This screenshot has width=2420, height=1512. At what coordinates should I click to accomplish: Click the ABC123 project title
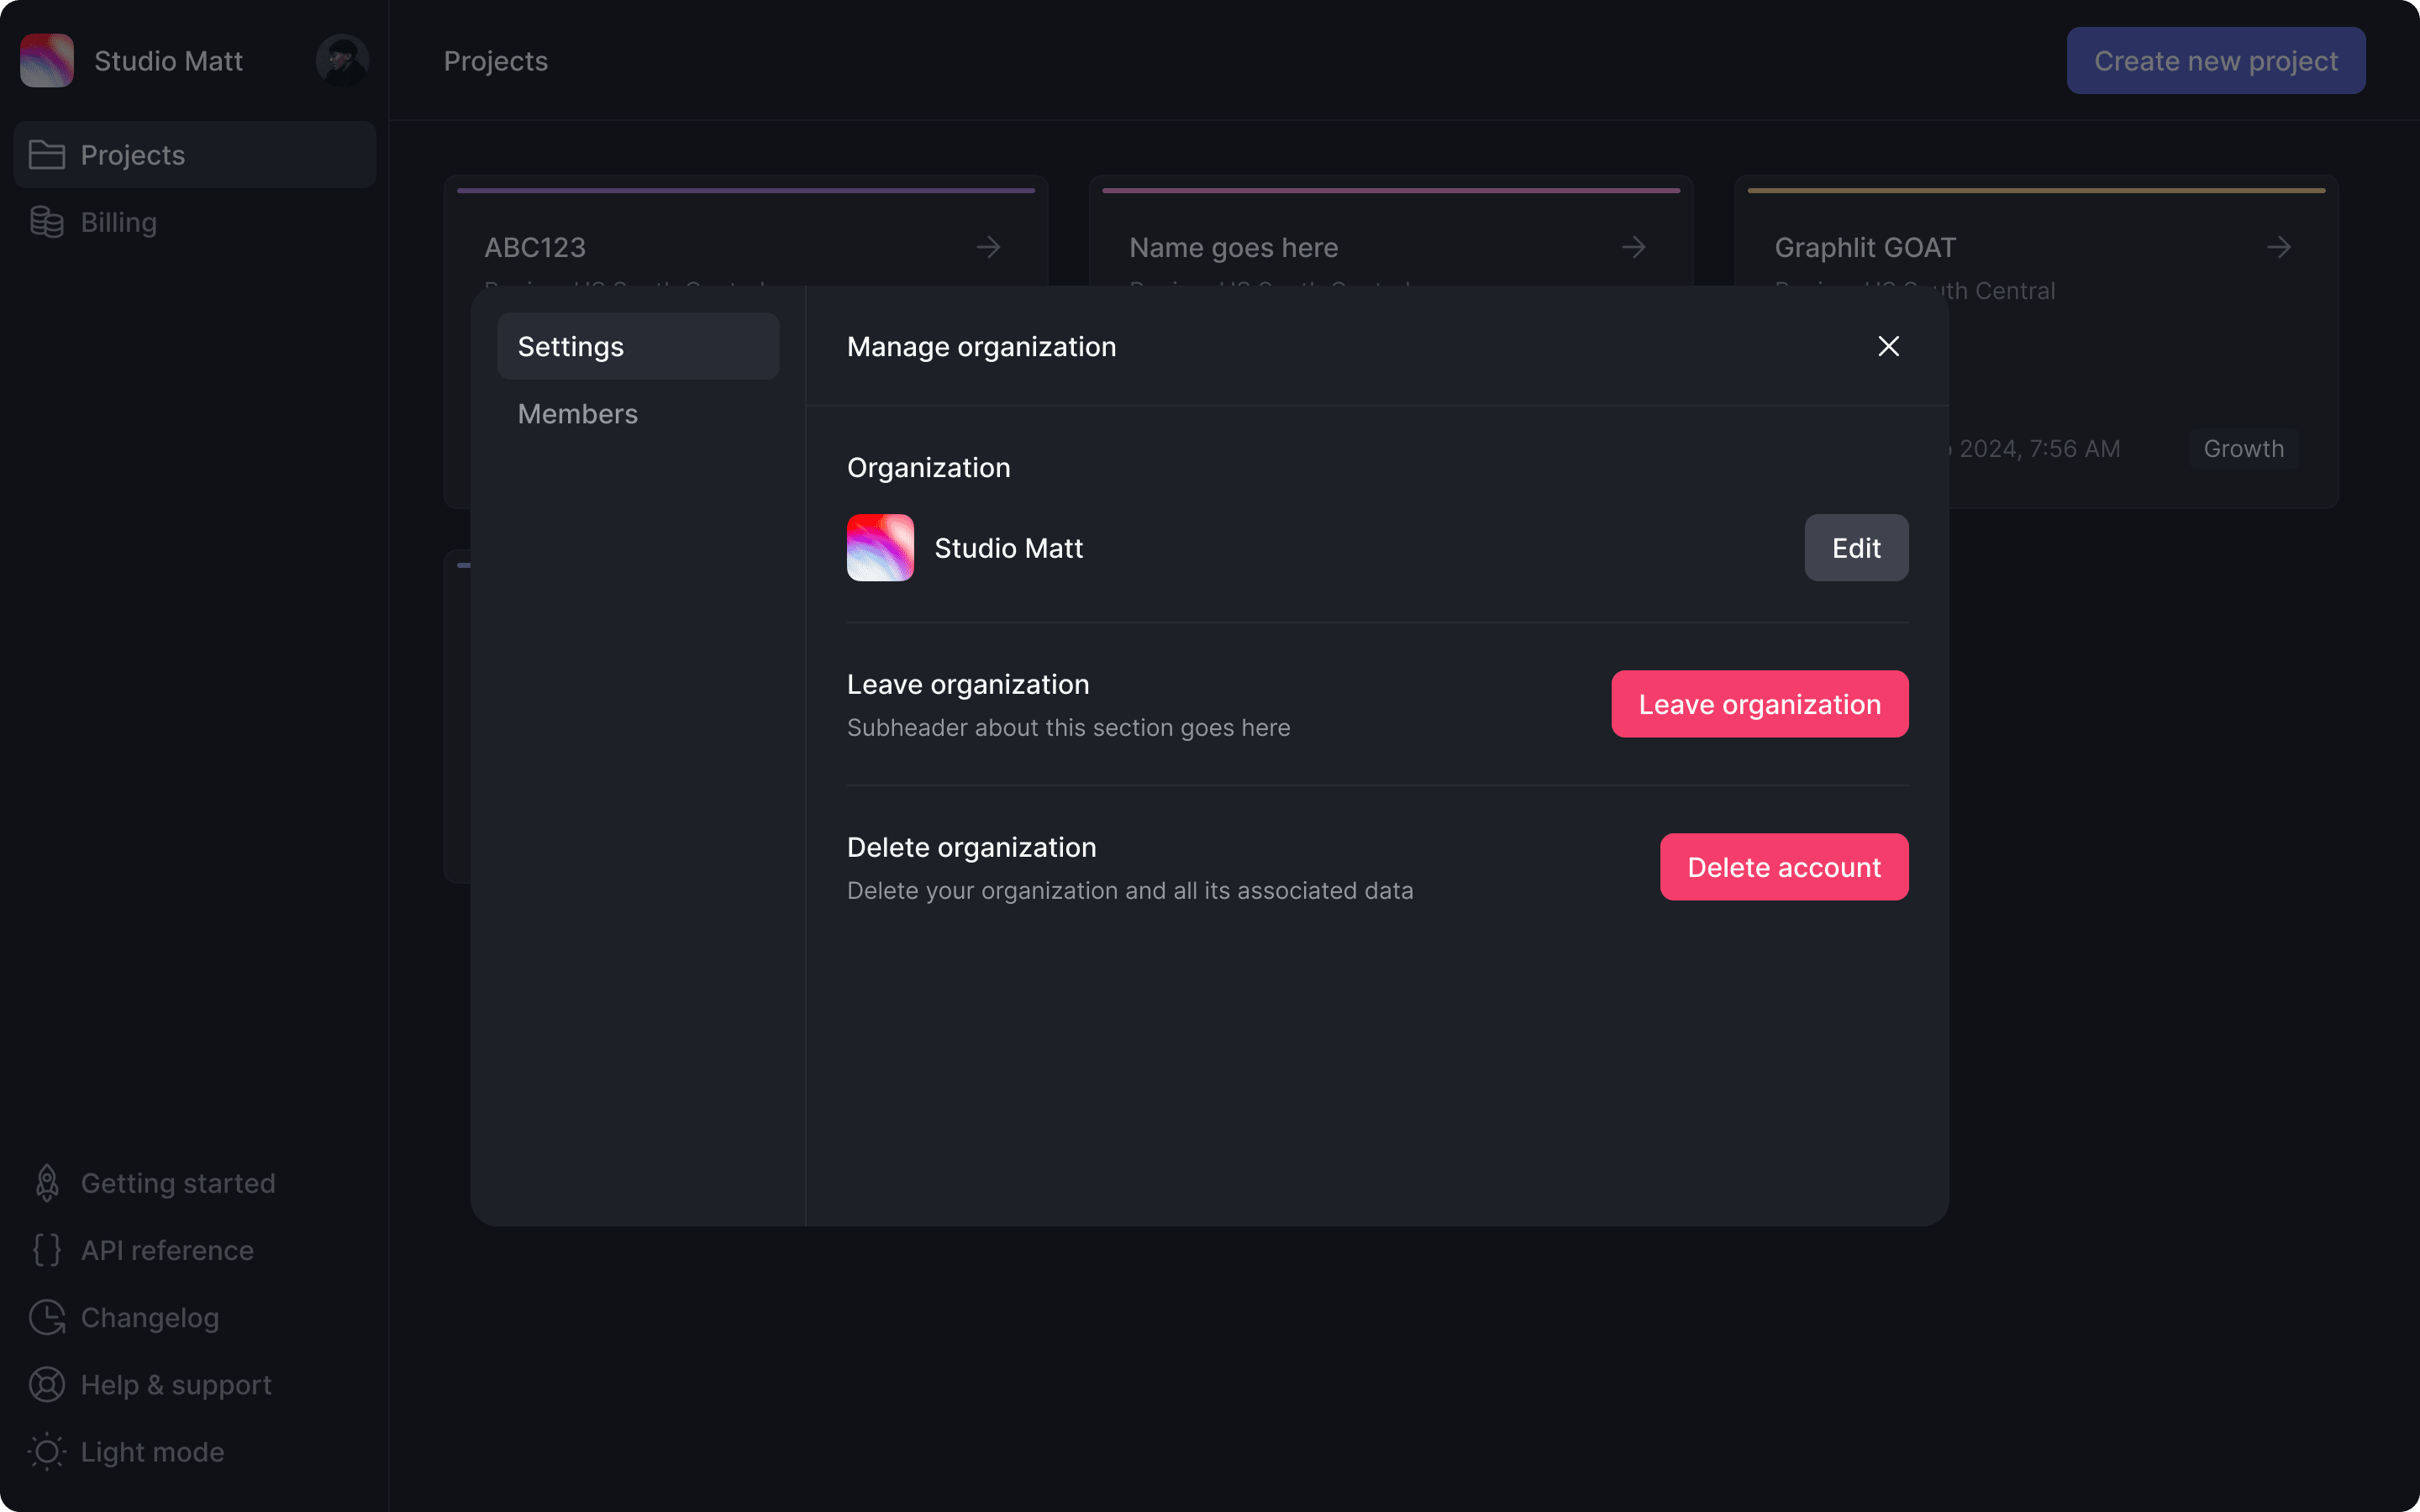point(535,247)
